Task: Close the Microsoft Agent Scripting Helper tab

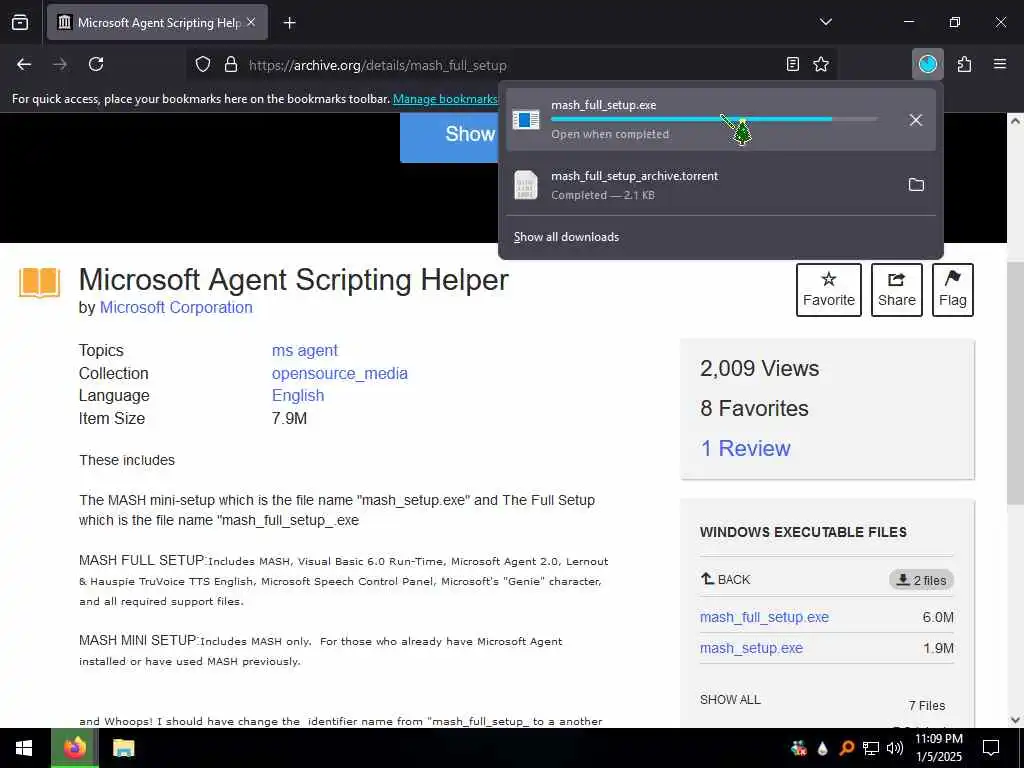Action: click(251, 22)
